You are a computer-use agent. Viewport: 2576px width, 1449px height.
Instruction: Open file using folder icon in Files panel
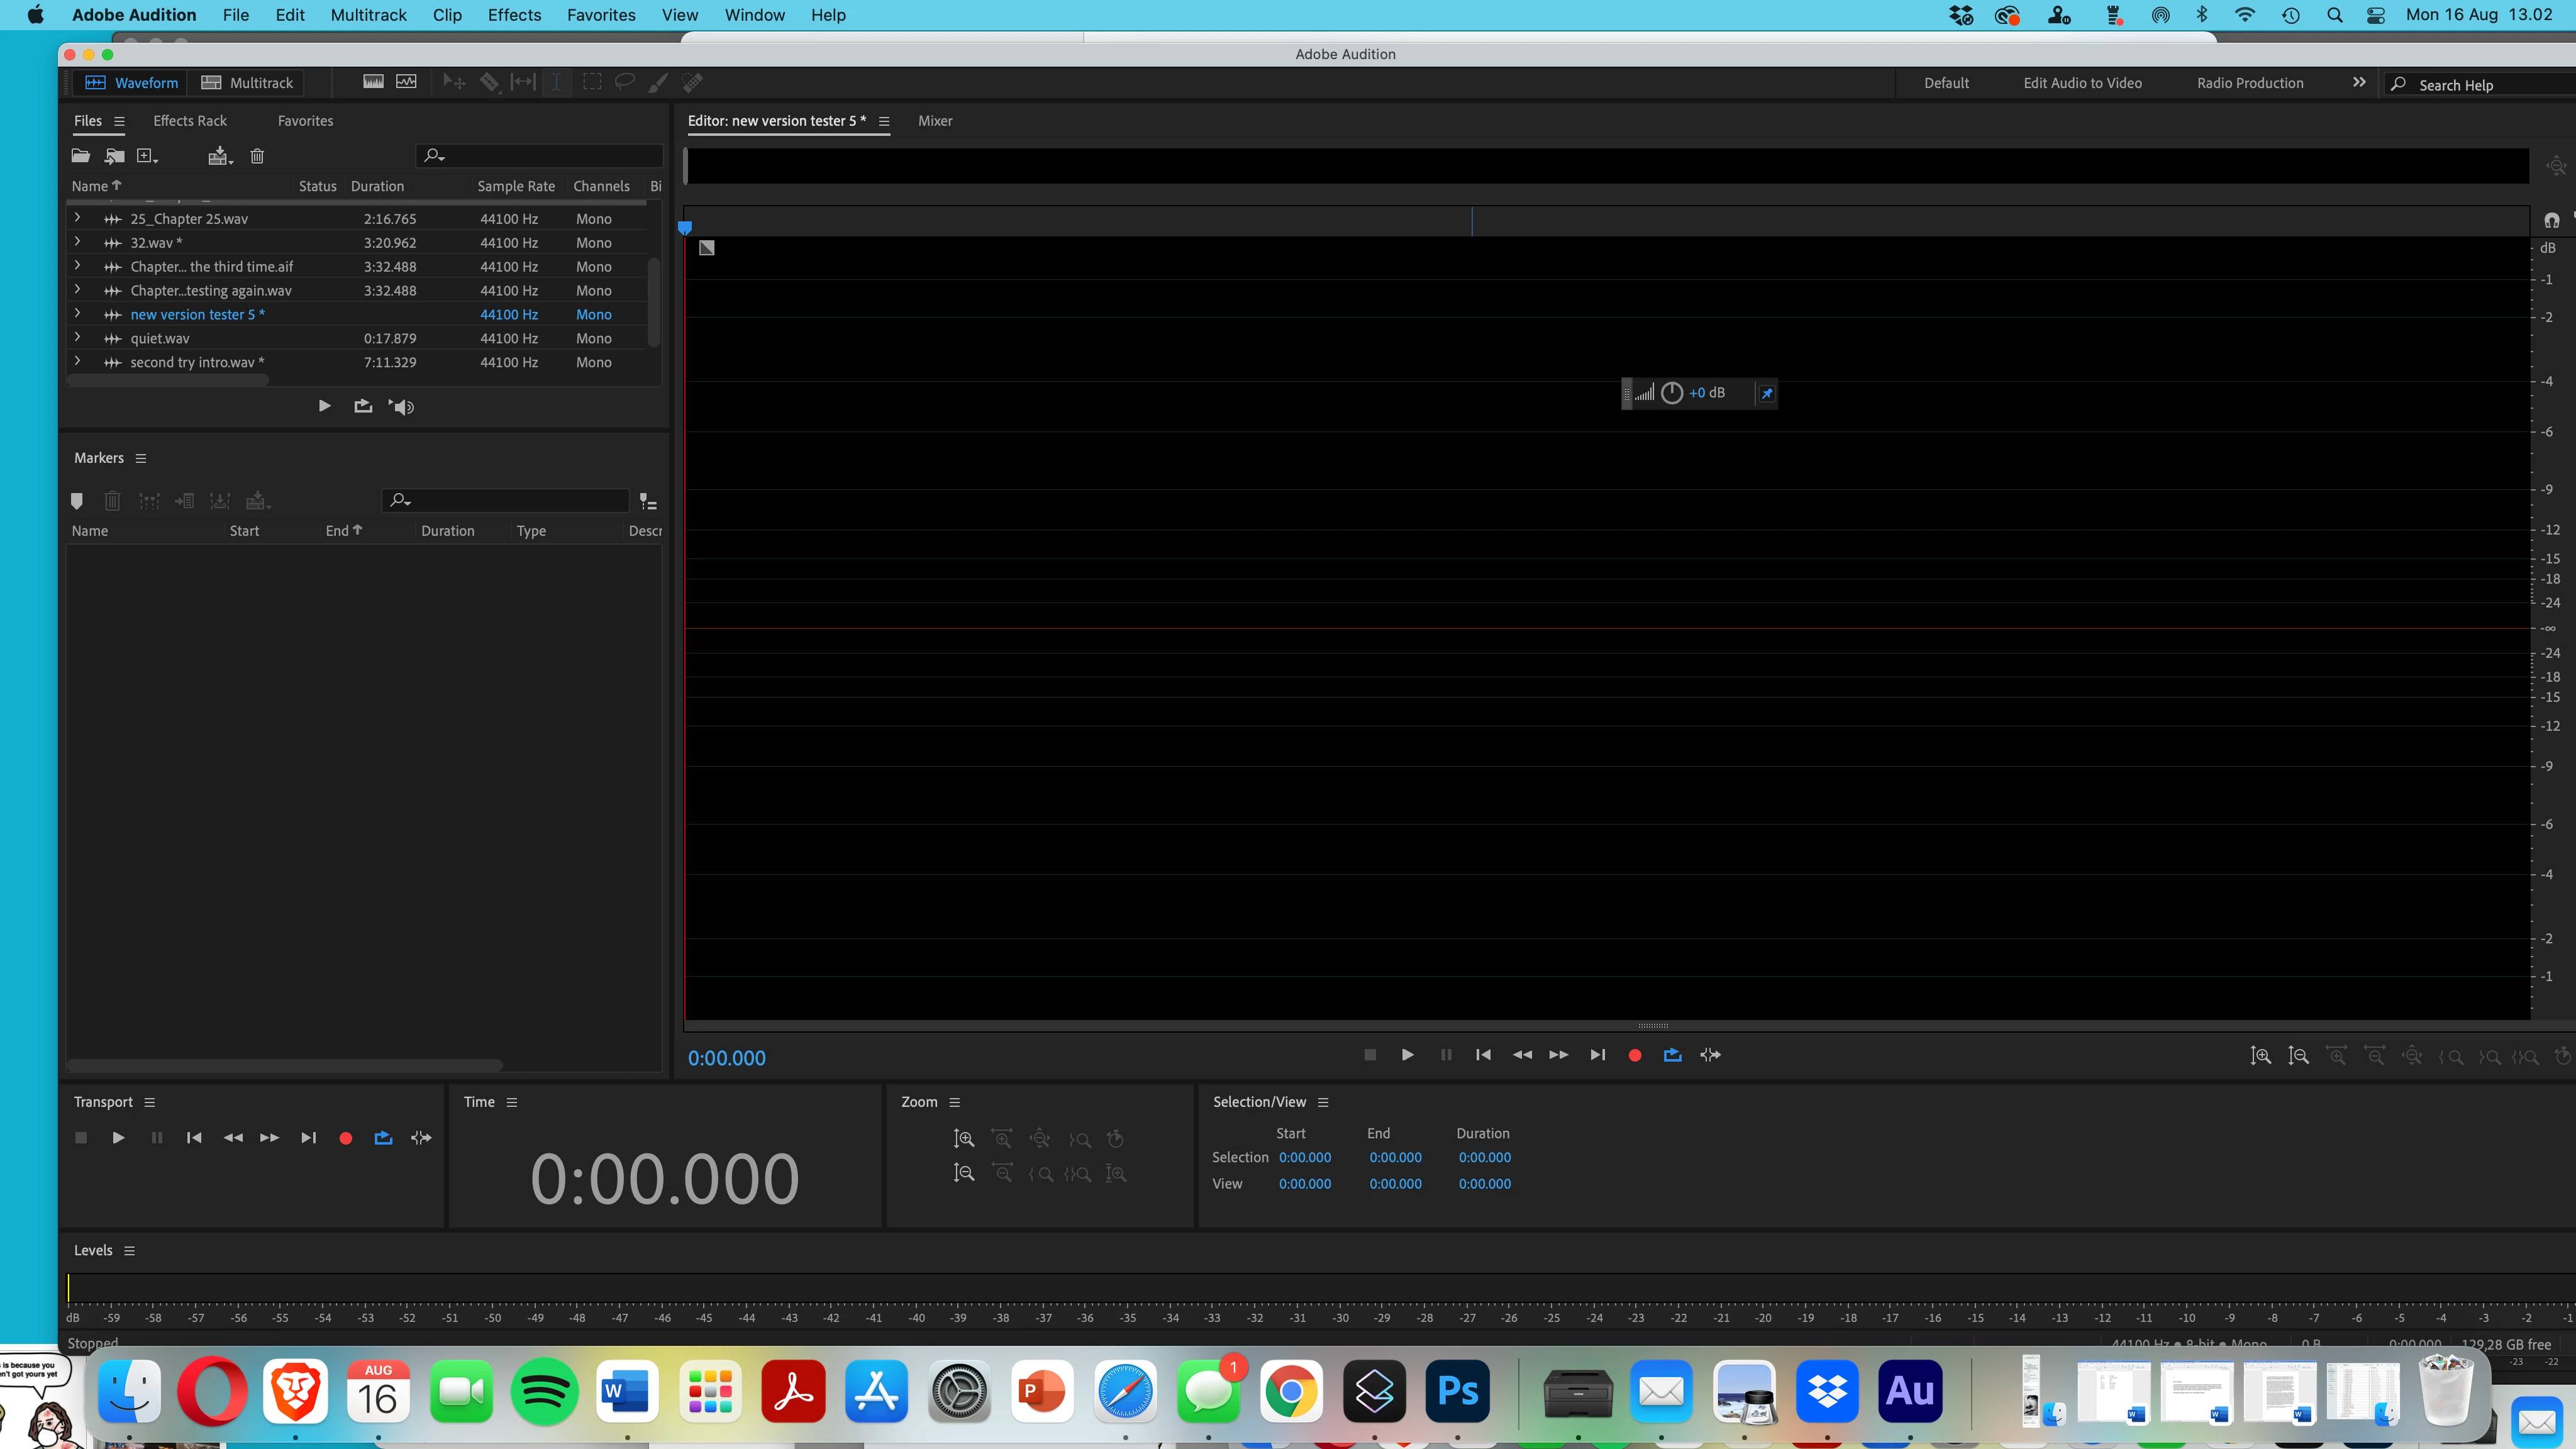click(x=81, y=156)
